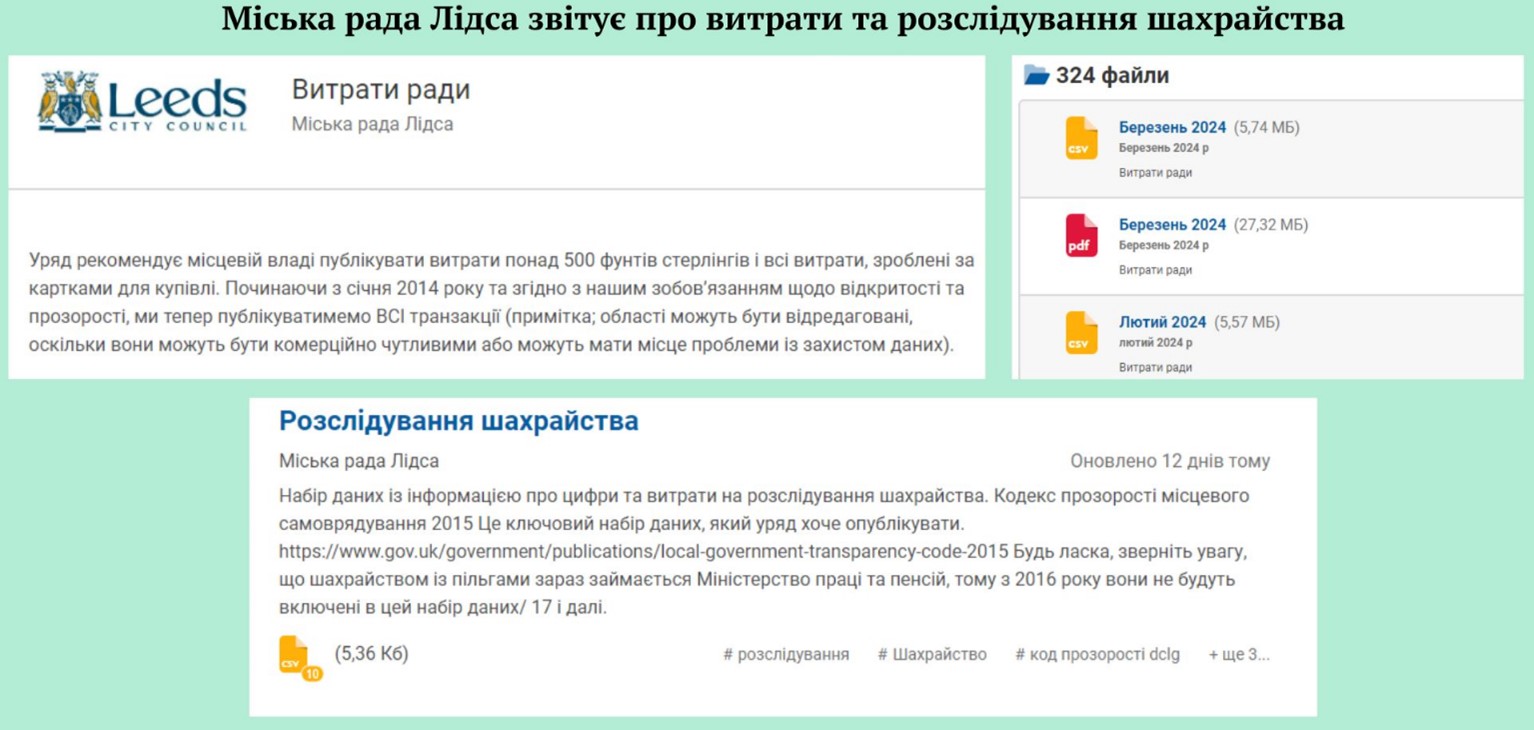Open the Лютий 2024 file link

(x=1162, y=322)
